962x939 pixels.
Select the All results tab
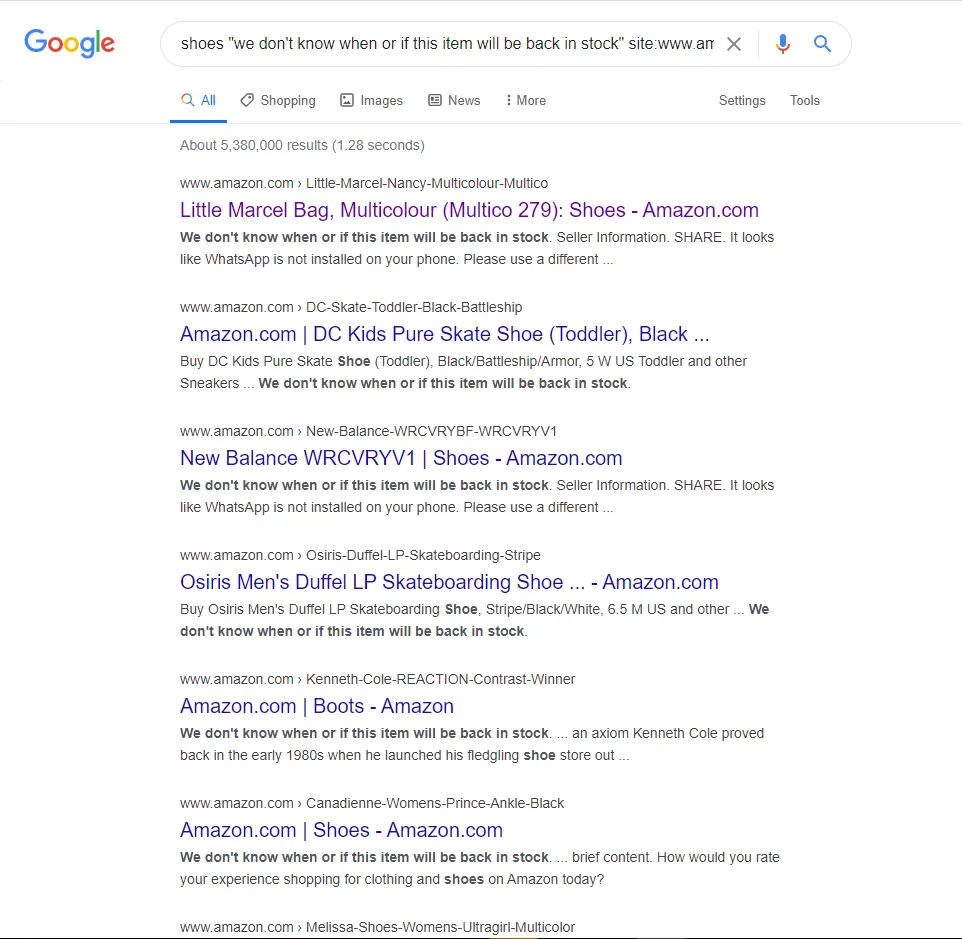pos(198,101)
